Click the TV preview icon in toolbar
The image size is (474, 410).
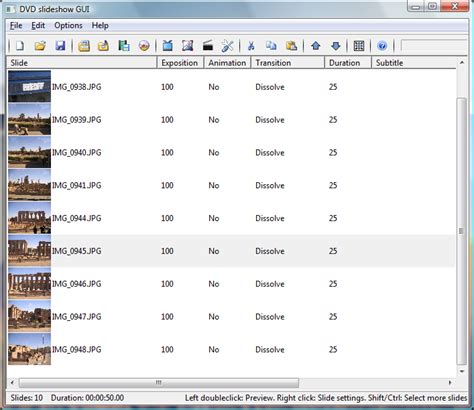pyautogui.click(x=168, y=46)
